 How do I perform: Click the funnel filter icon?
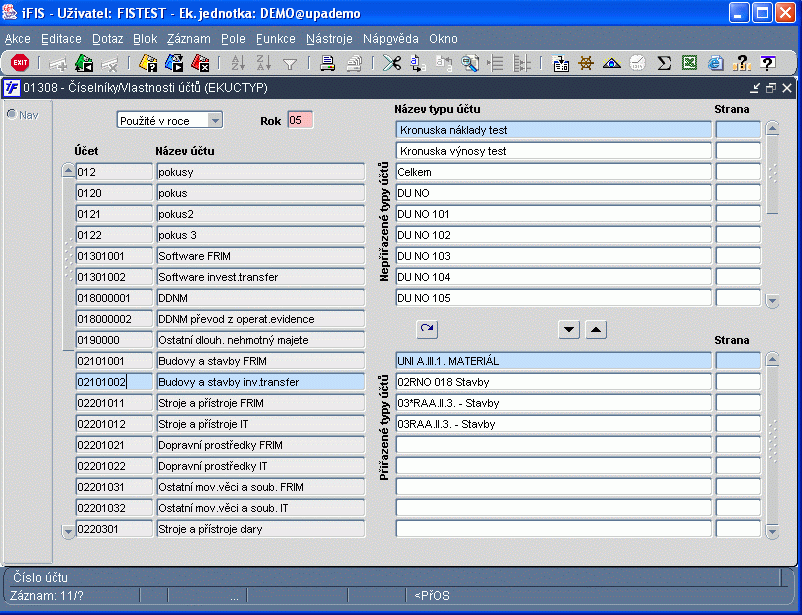pyautogui.click(x=290, y=64)
